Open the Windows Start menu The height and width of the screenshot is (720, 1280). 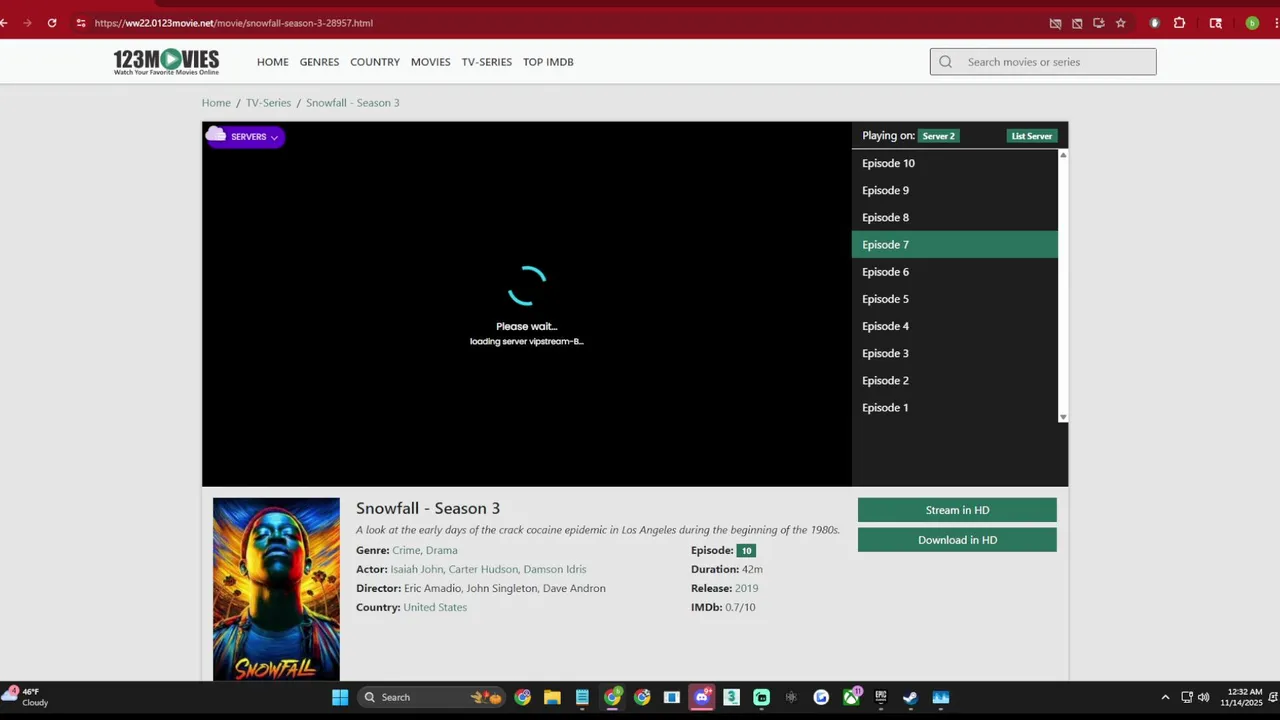tap(340, 697)
